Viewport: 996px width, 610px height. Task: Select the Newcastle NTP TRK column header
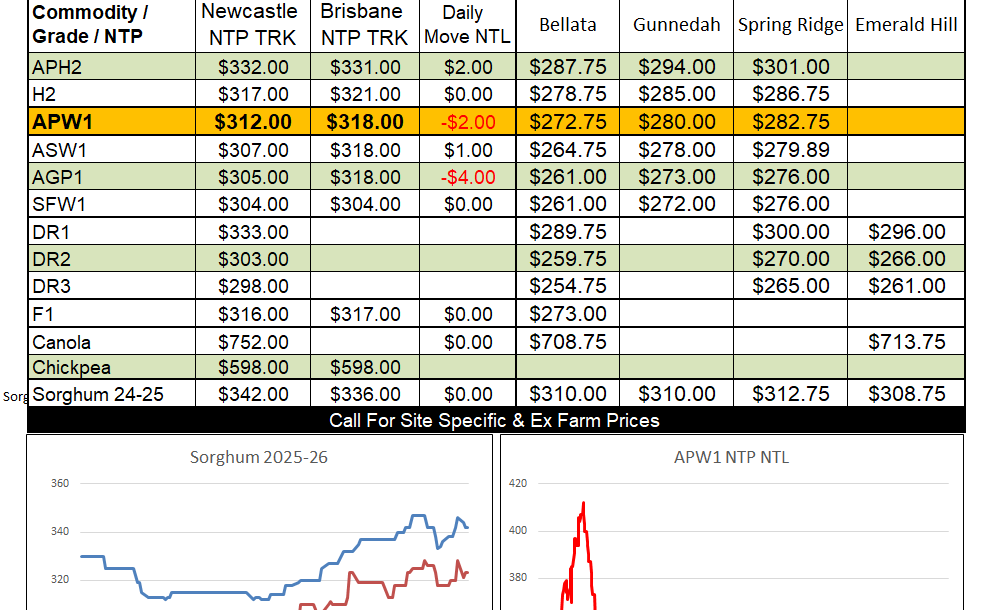coord(249,25)
